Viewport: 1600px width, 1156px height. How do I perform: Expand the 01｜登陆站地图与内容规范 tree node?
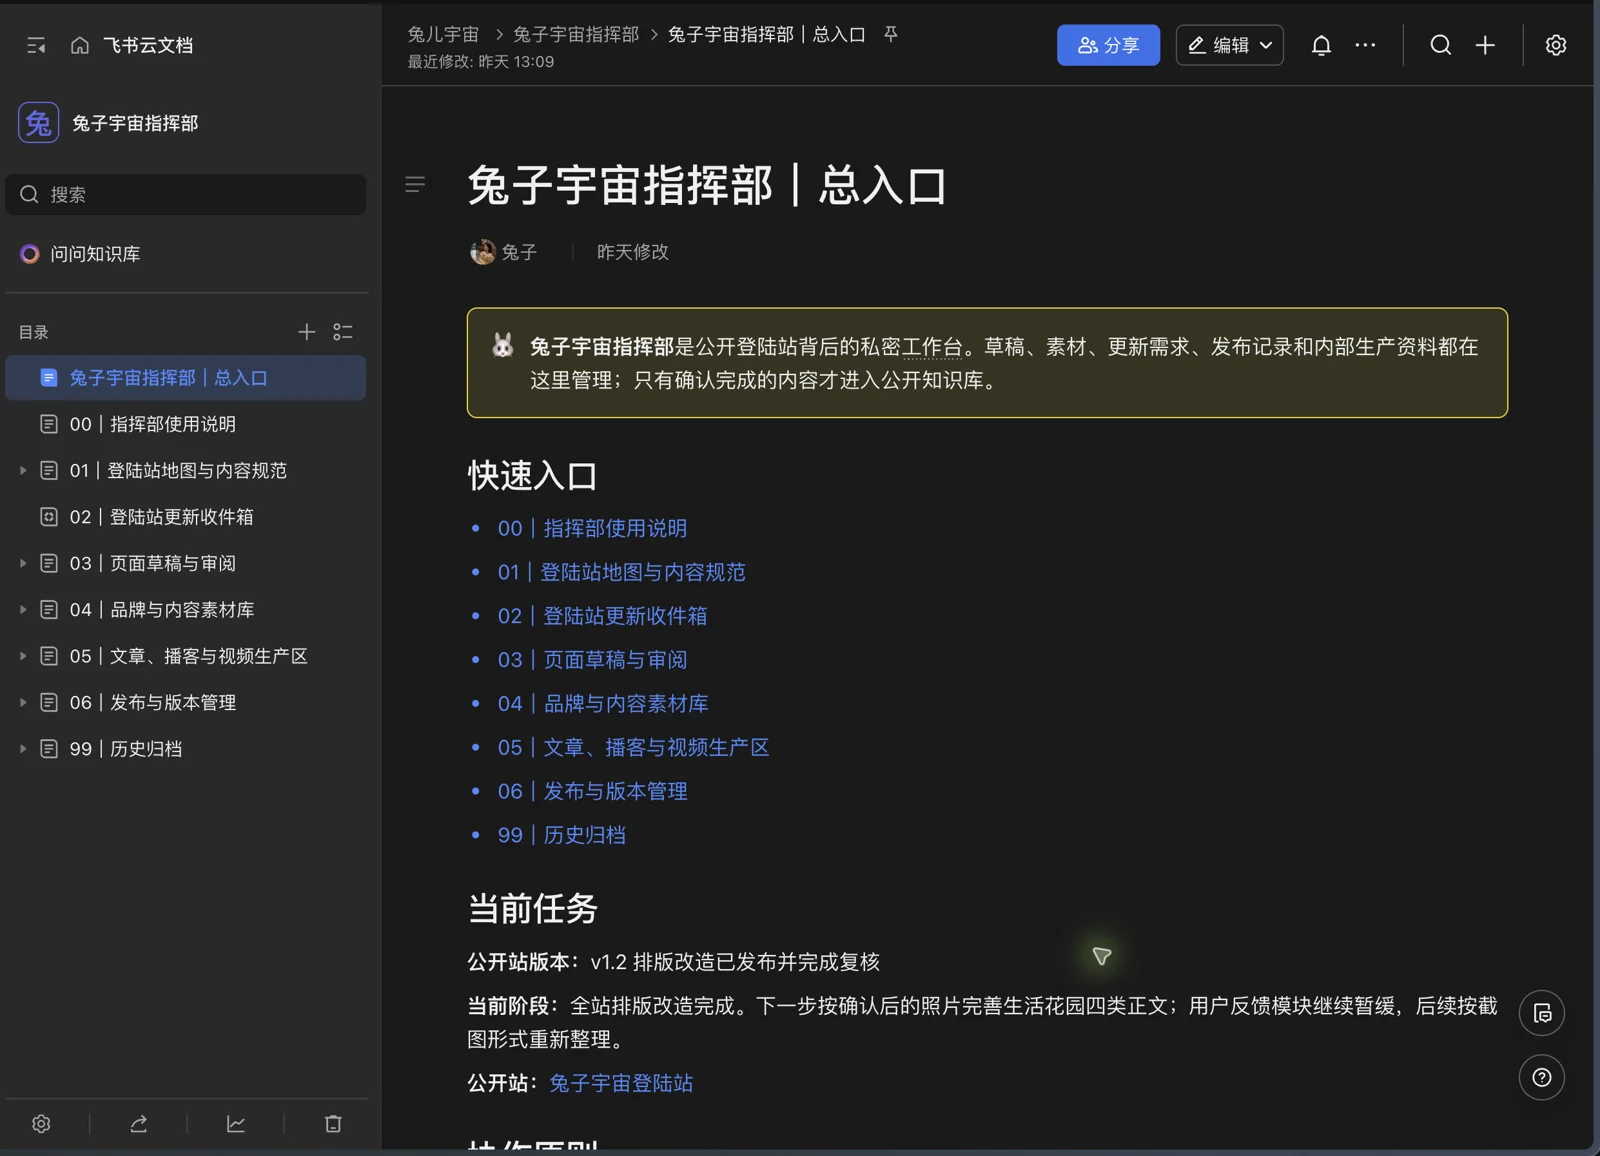click(23, 470)
